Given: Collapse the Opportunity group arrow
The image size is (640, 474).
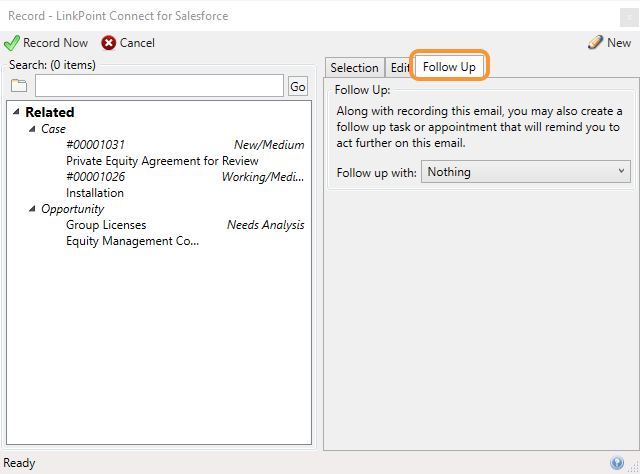Looking at the screenshot, I should (32, 209).
